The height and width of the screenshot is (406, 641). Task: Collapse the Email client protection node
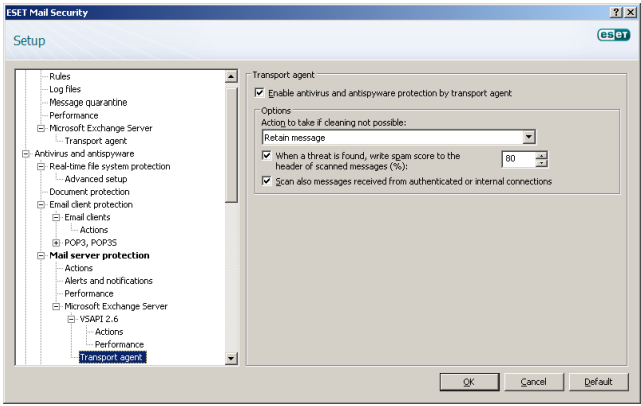[x=41, y=204]
